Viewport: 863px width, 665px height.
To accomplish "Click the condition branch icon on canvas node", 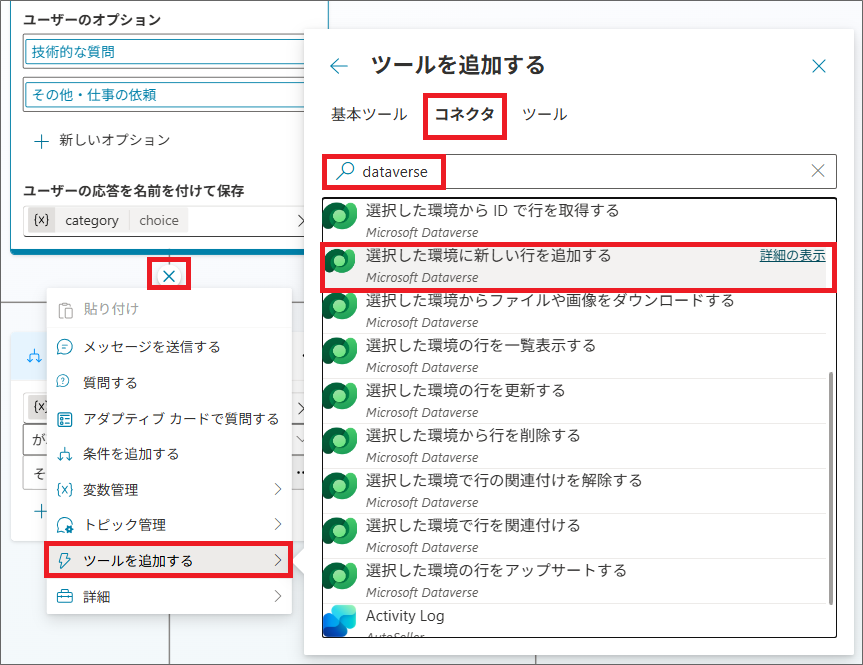I will (x=34, y=356).
